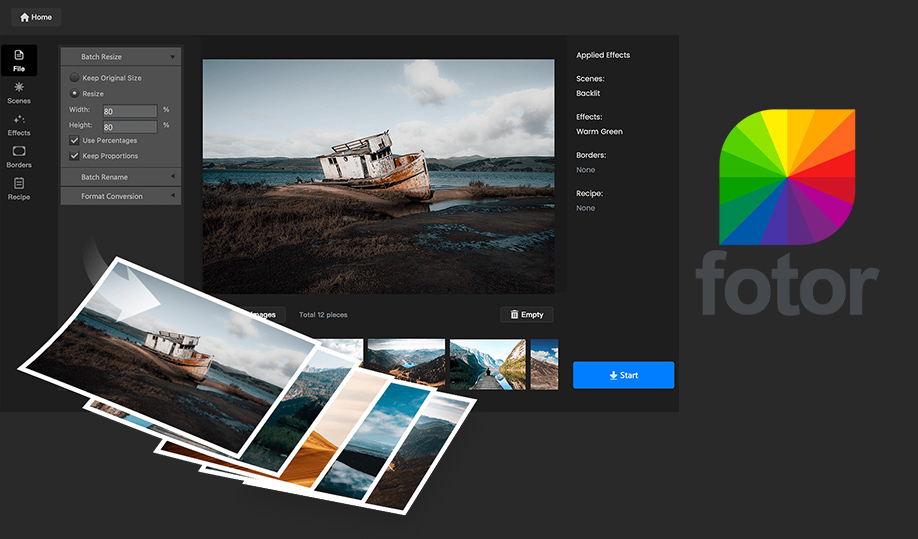Click the Home button
This screenshot has height=539, width=918.
coord(36,17)
